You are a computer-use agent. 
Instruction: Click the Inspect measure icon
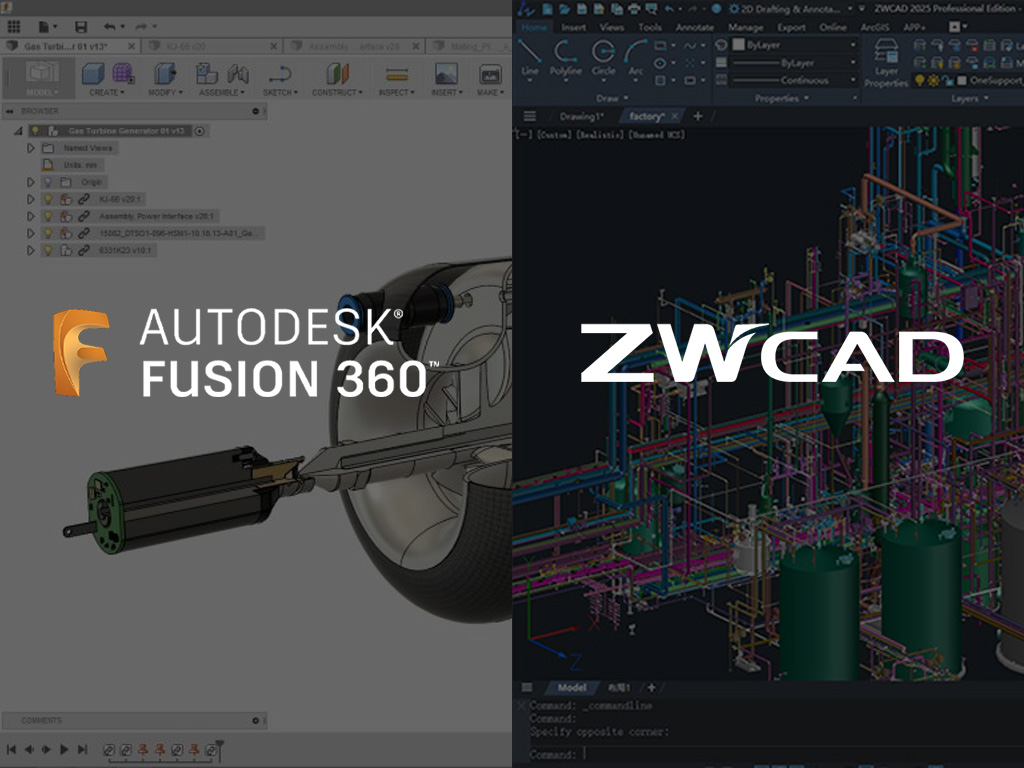tap(397, 75)
